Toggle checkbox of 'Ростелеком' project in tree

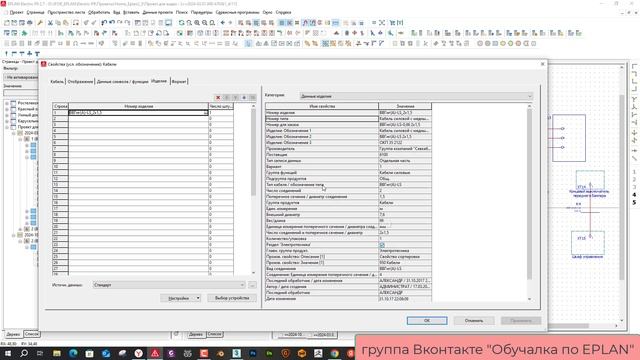(x=13, y=103)
